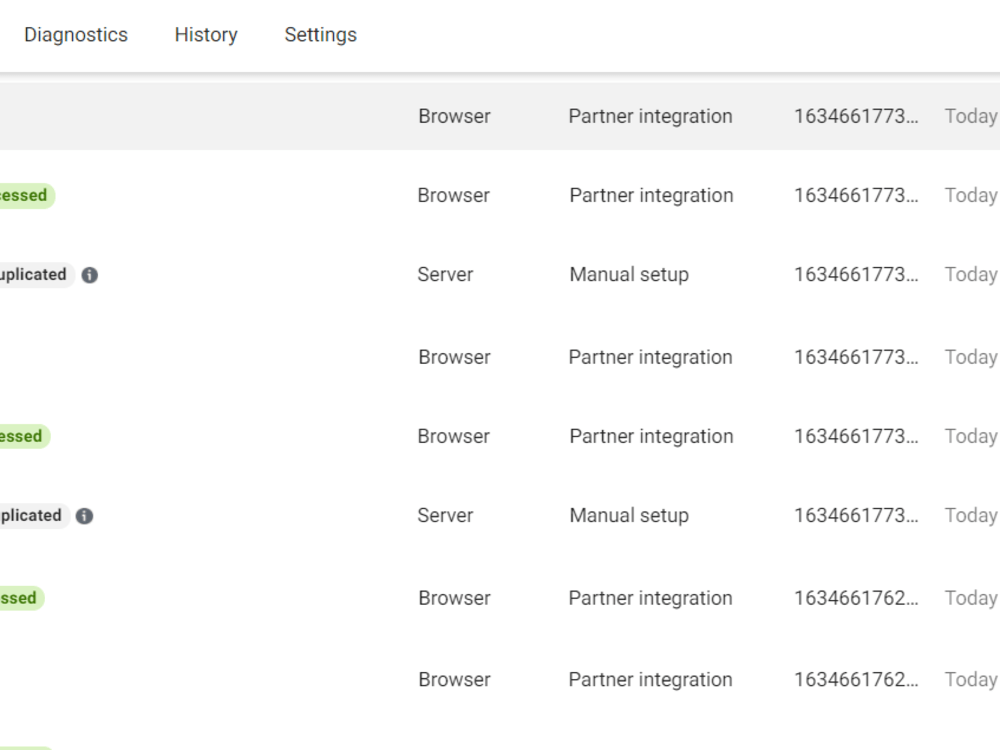Click "1634661762..." in the row with "ssed" badge
This screenshot has width=1000, height=750.
coord(856,598)
